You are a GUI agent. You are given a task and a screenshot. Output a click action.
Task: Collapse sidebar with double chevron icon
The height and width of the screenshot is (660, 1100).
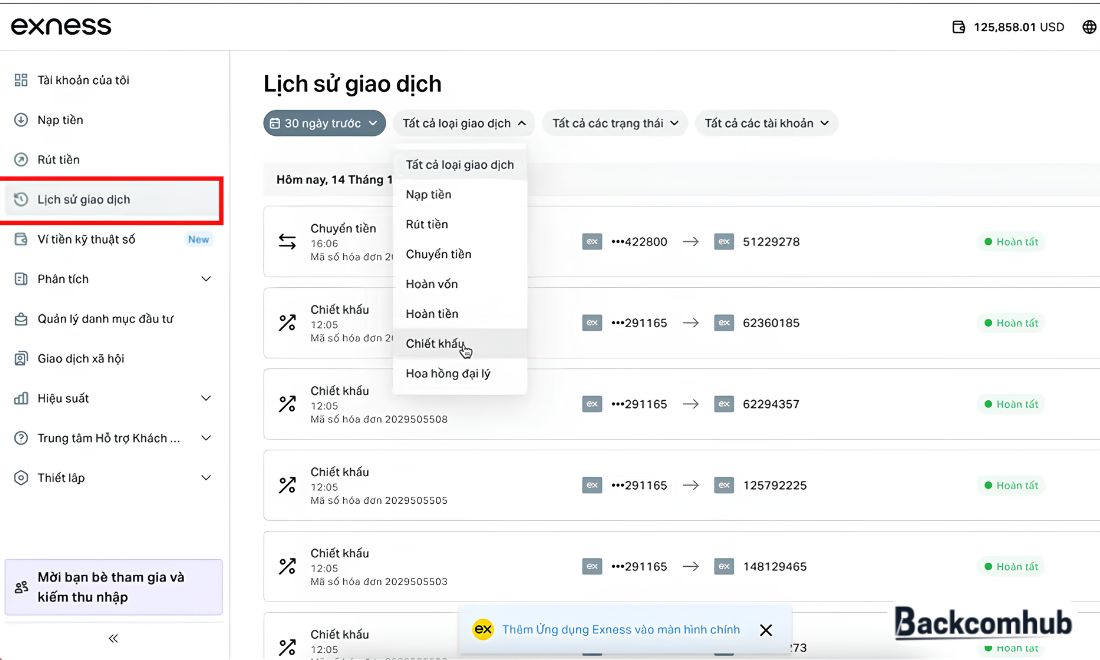(x=113, y=638)
